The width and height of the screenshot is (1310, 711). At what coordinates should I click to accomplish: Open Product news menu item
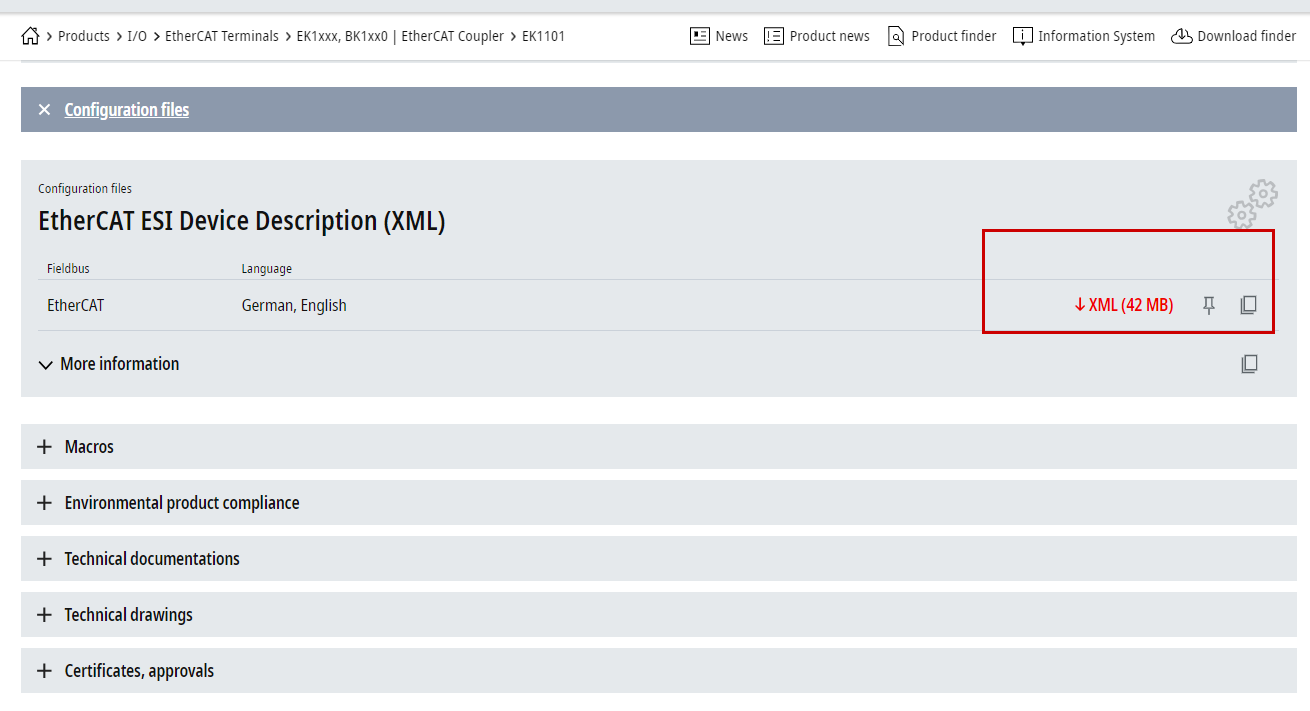pyautogui.click(x=829, y=36)
